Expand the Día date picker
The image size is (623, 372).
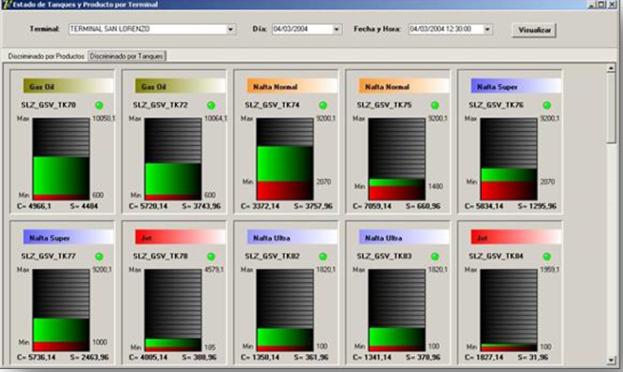click(x=337, y=29)
